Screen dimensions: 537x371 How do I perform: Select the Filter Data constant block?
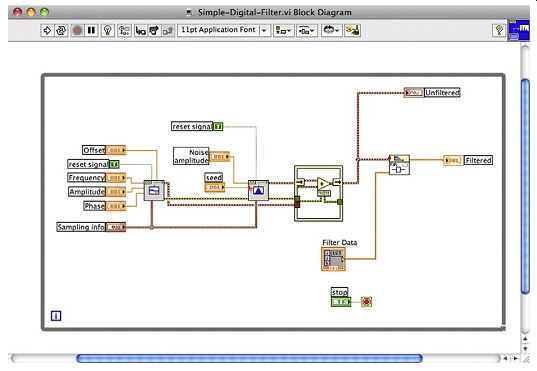[x=333, y=259]
